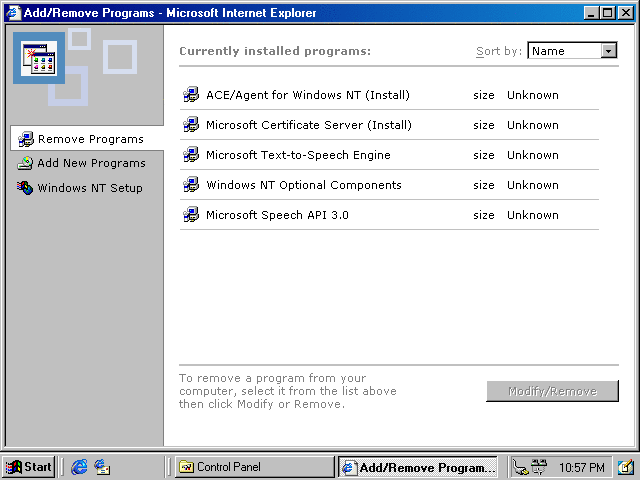Click the Add New Programs CD icon
Viewport: 640px width, 480px height.
pyautogui.click(x=25, y=163)
